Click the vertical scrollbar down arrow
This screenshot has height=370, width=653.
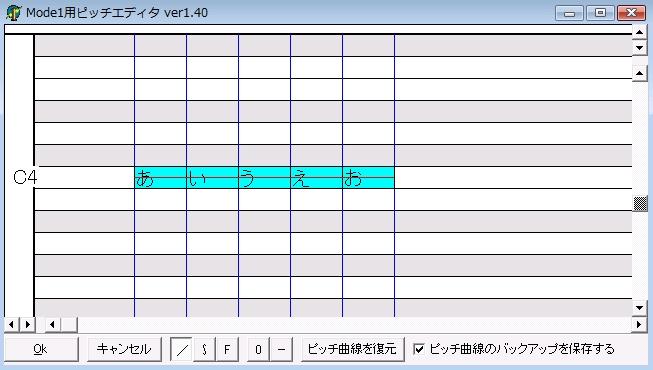click(640, 308)
